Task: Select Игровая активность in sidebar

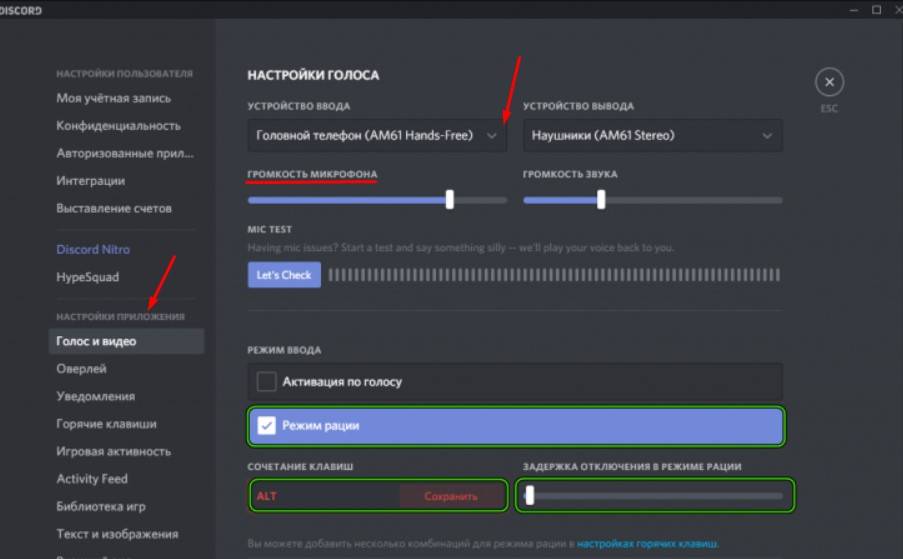Action: [113, 451]
